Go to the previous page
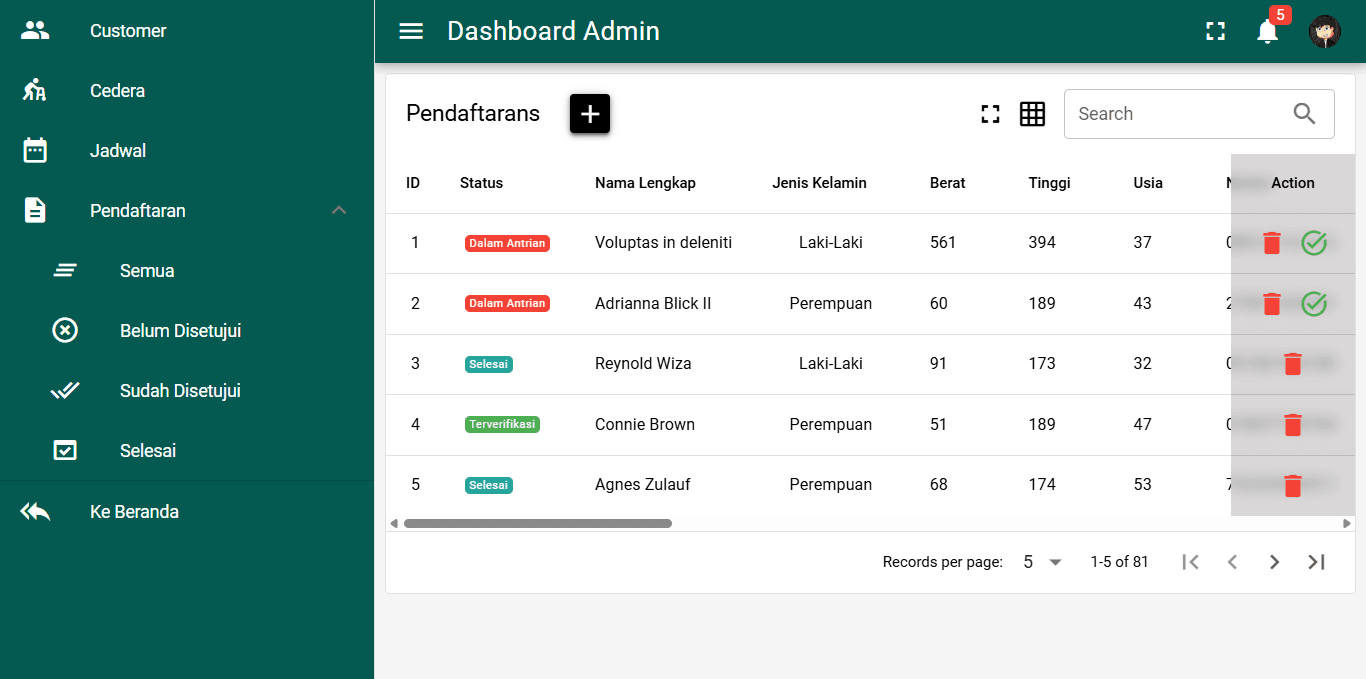 (x=1232, y=562)
